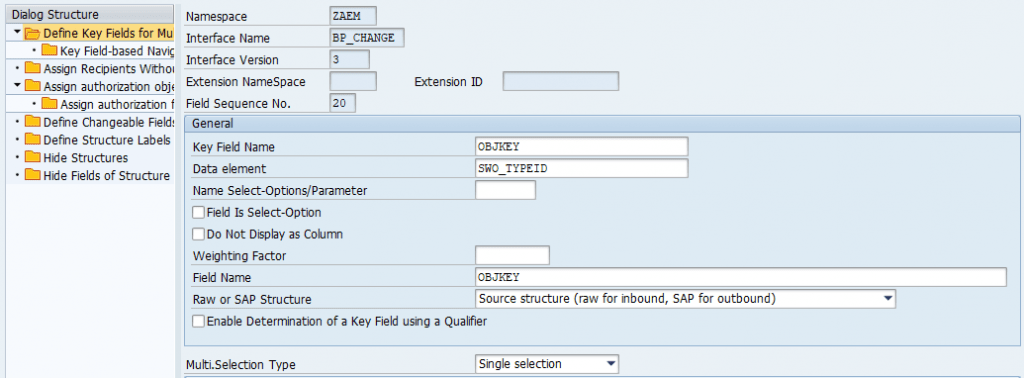Click the Weighting Factor input box
This screenshot has height=378, width=1024.
pos(512,255)
